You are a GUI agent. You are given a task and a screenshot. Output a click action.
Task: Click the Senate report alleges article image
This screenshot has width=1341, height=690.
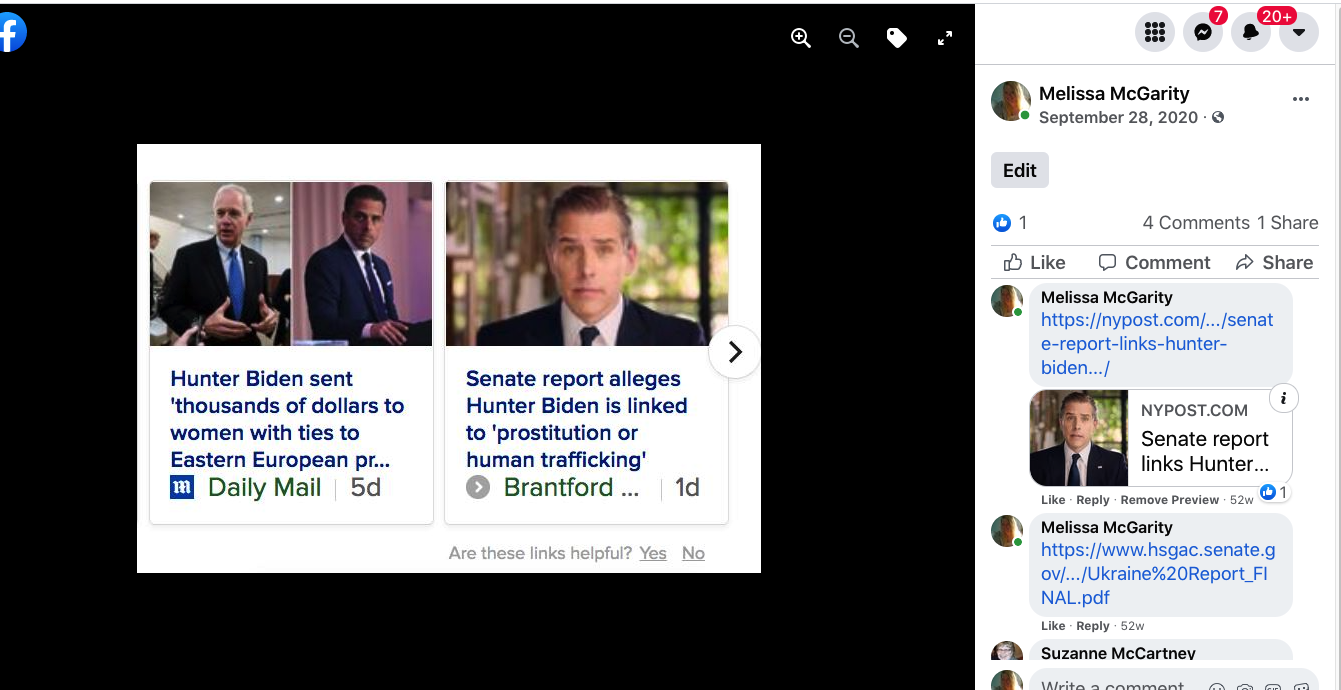click(587, 264)
